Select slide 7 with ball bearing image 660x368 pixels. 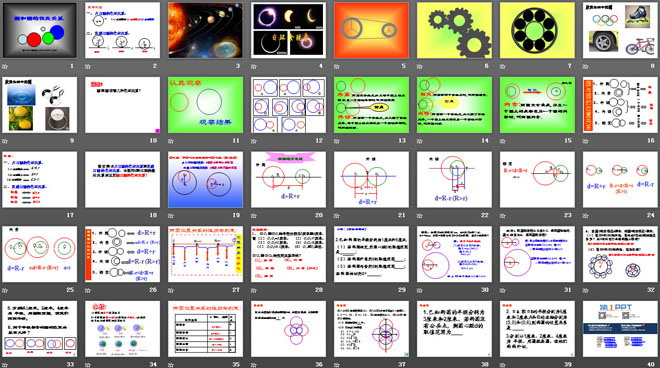click(x=537, y=30)
